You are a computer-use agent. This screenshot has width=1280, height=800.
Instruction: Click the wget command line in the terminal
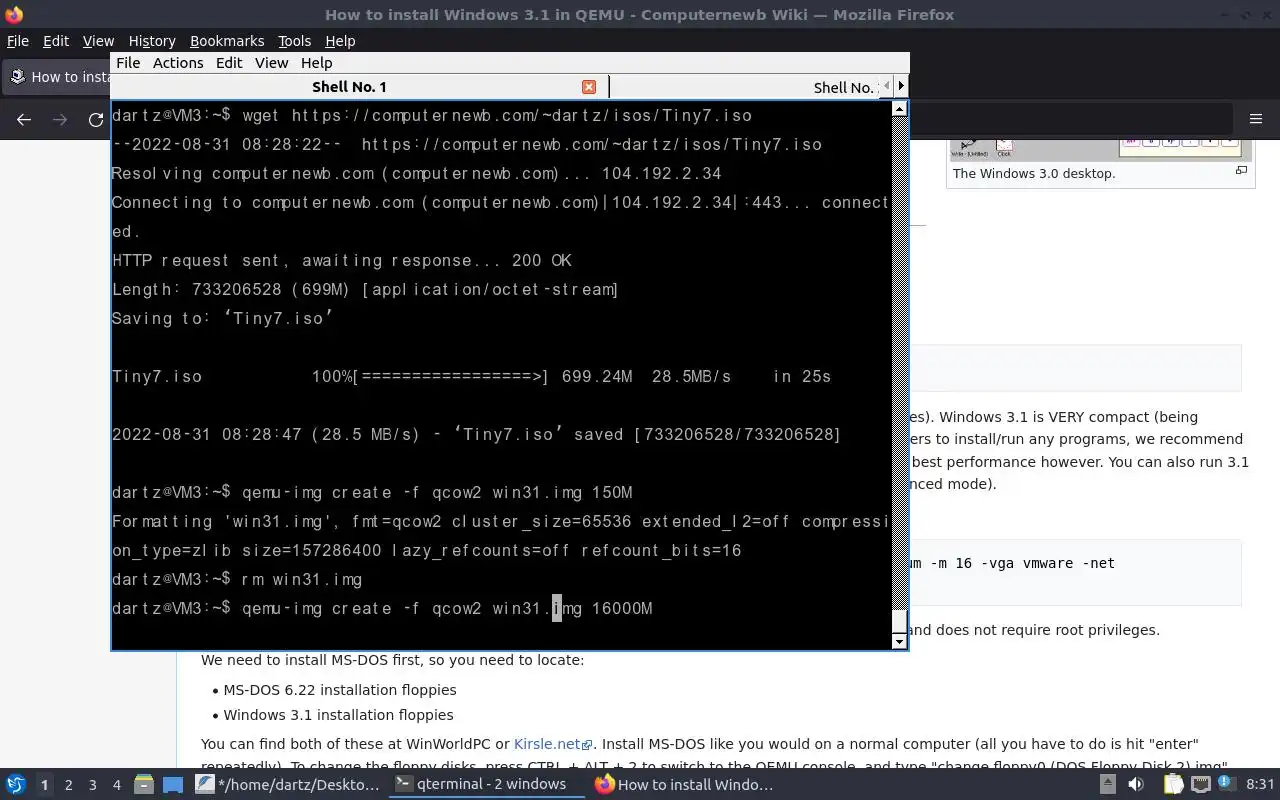[432, 115]
